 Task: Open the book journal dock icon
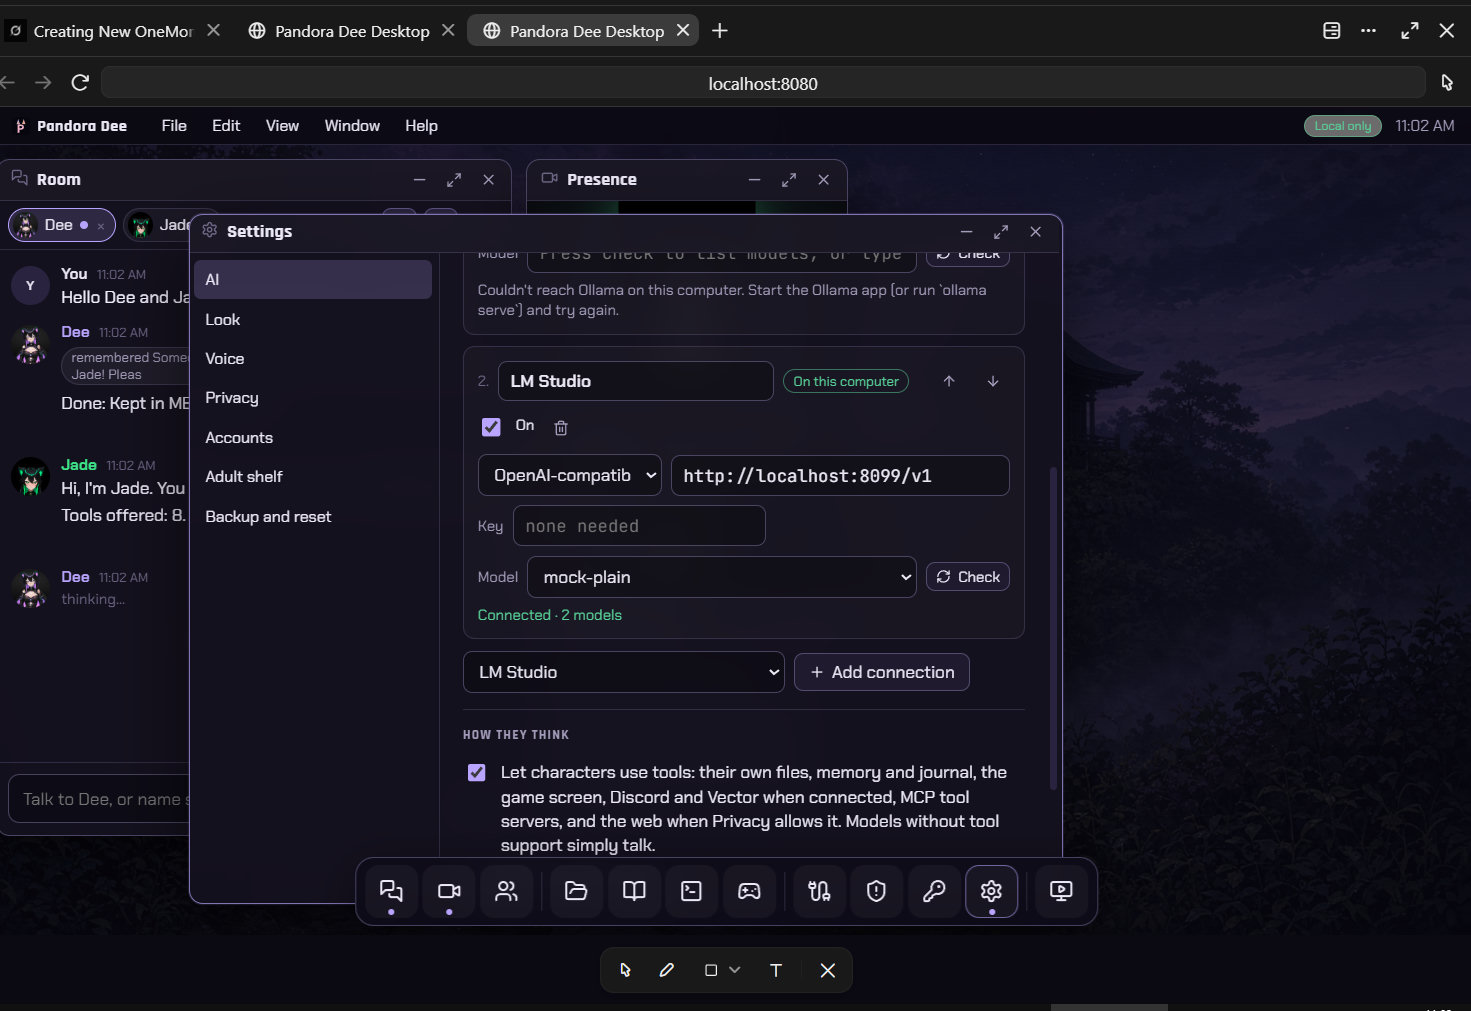(x=634, y=891)
